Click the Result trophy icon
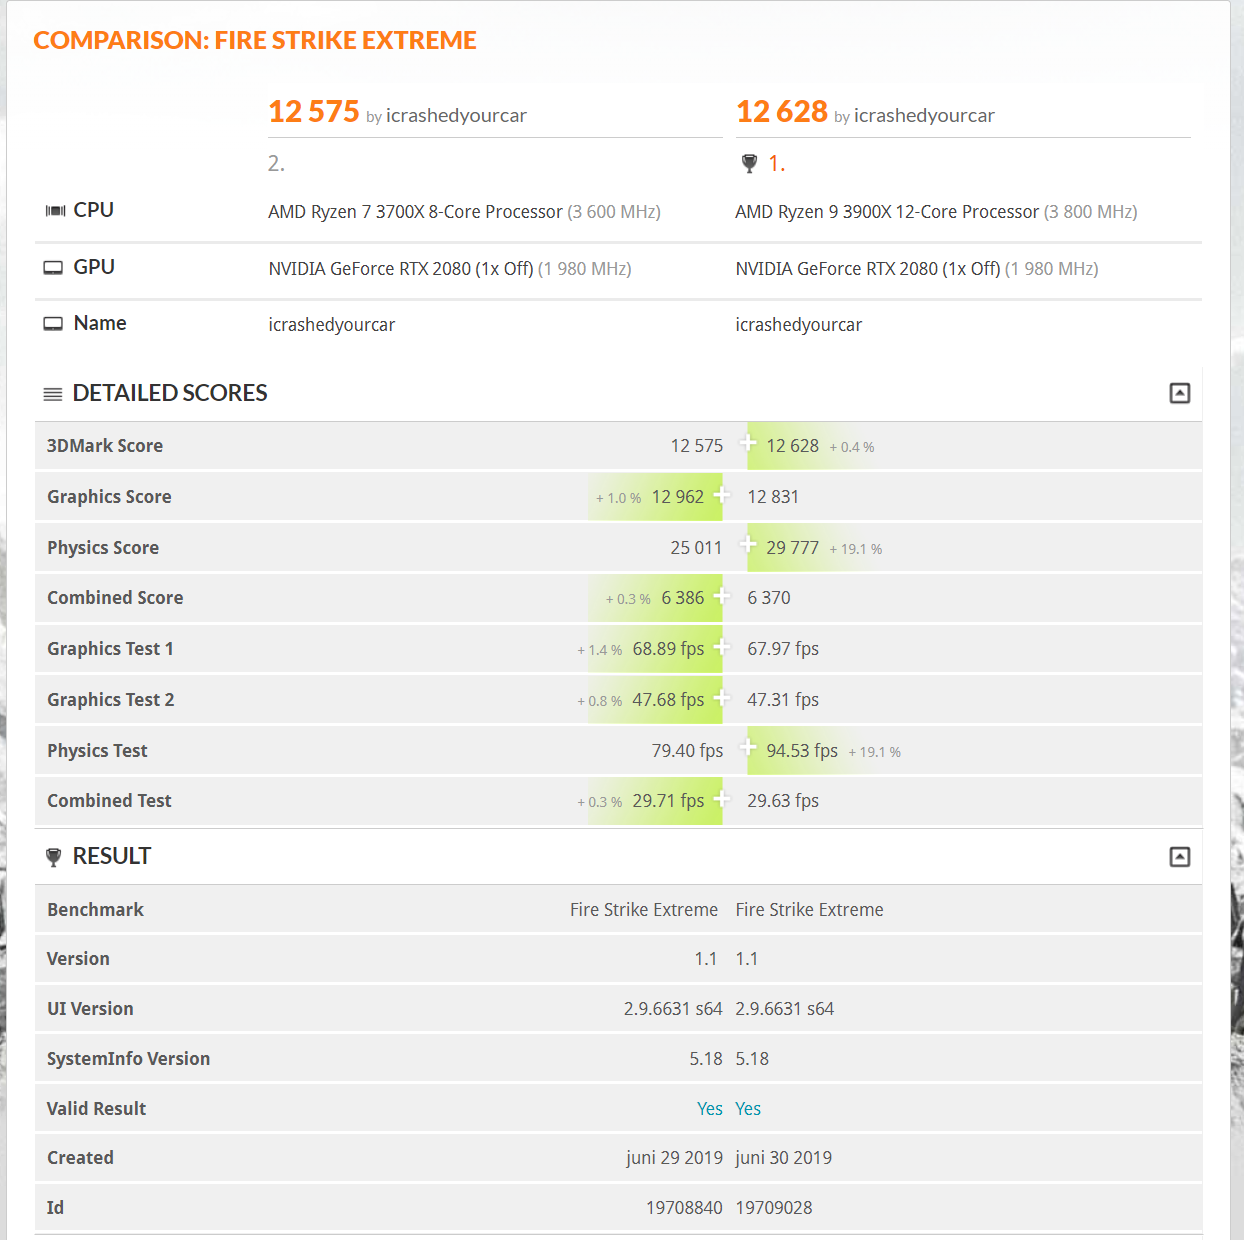Image resolution: width=1244 pixels, height=1240 pixels. 54,857
